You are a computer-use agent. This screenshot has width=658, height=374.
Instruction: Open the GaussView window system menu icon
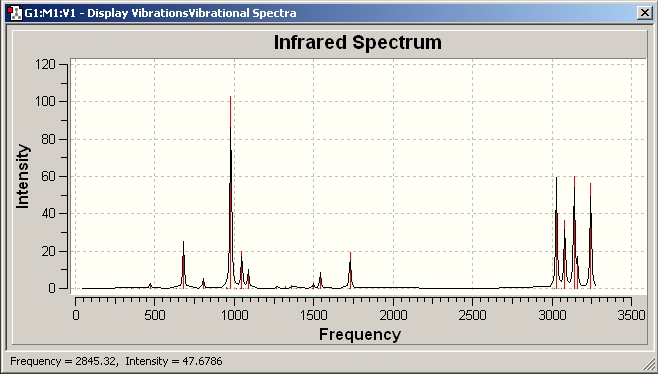(16, 13)
